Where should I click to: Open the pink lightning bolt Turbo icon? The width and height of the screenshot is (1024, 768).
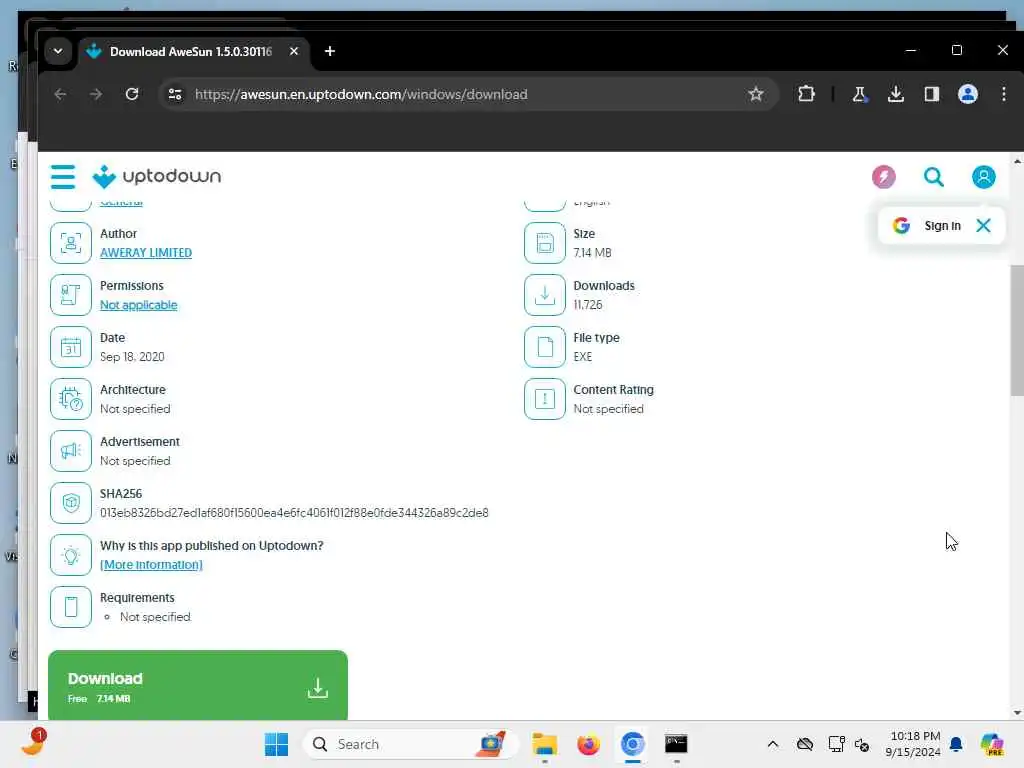pyautogui.click(x=884, y=176)
